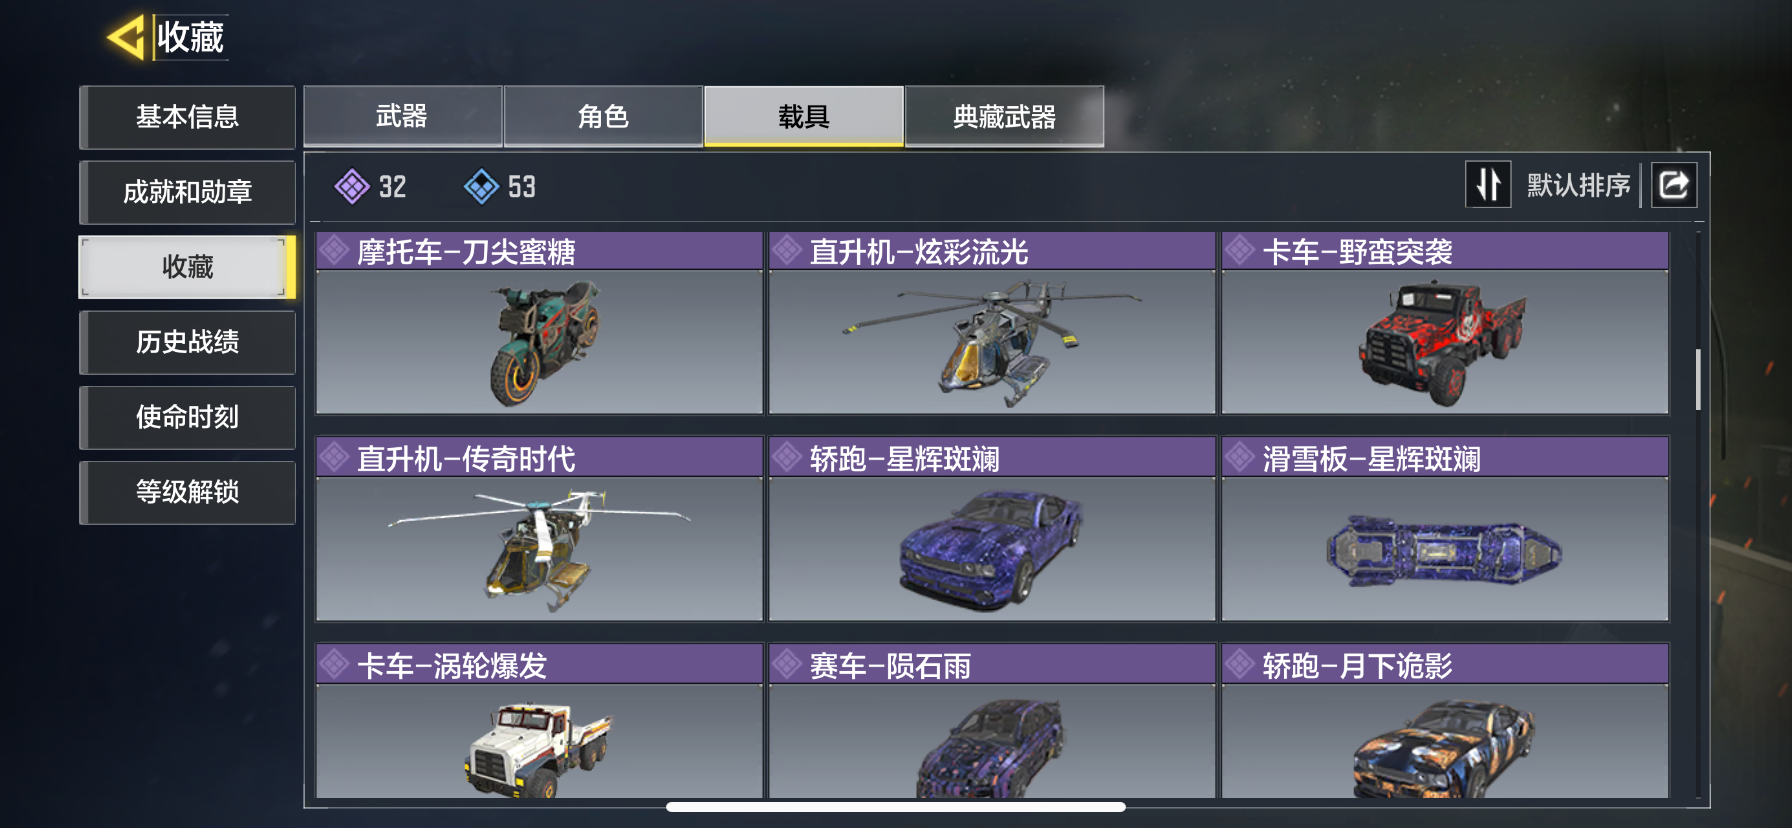Click rarity diamond on 卡车-野蛮突袭 card
Image resolution: width=1792 pixels, height=828 pixels.
[x=1239, y=250]
